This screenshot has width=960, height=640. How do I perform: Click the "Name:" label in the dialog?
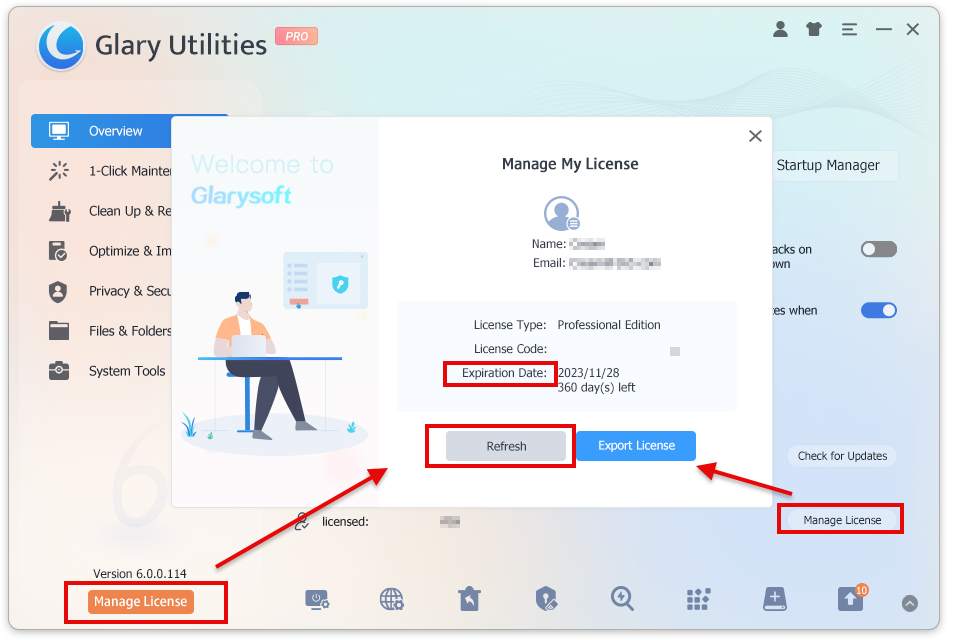[x=549, y=244]
